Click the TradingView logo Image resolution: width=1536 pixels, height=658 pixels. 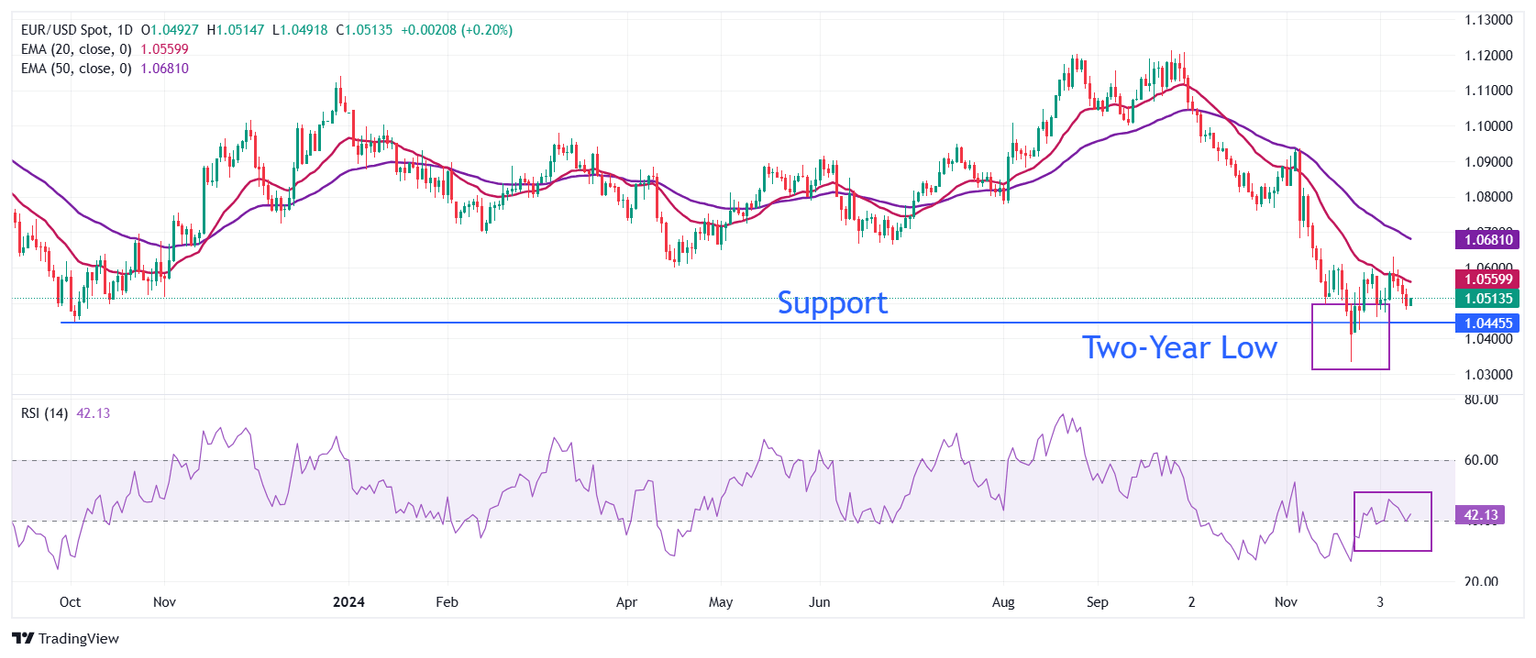(x=65, y=638)
